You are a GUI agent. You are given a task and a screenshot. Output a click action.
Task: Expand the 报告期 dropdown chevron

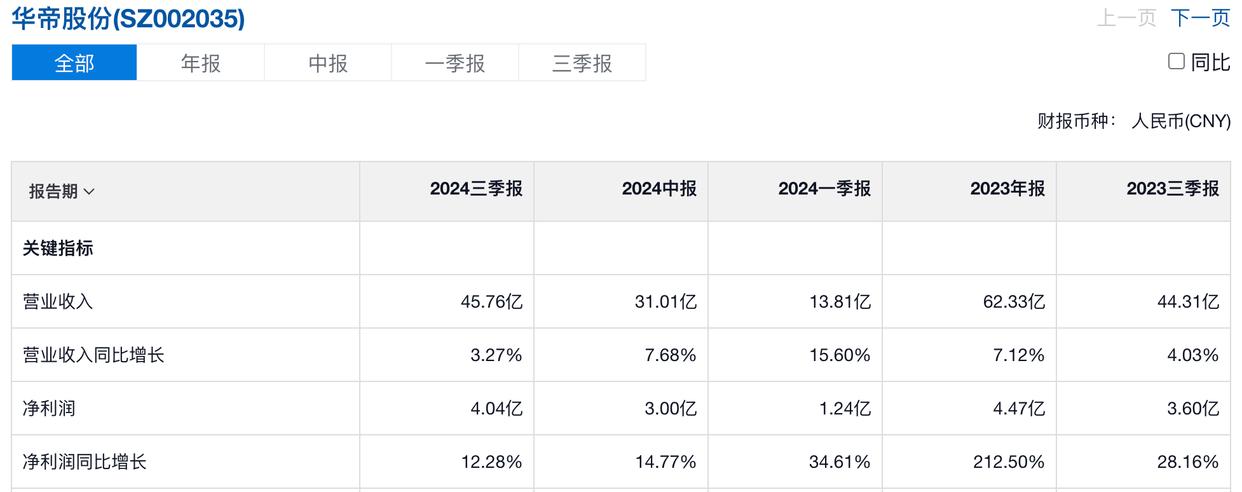[89, 191]
